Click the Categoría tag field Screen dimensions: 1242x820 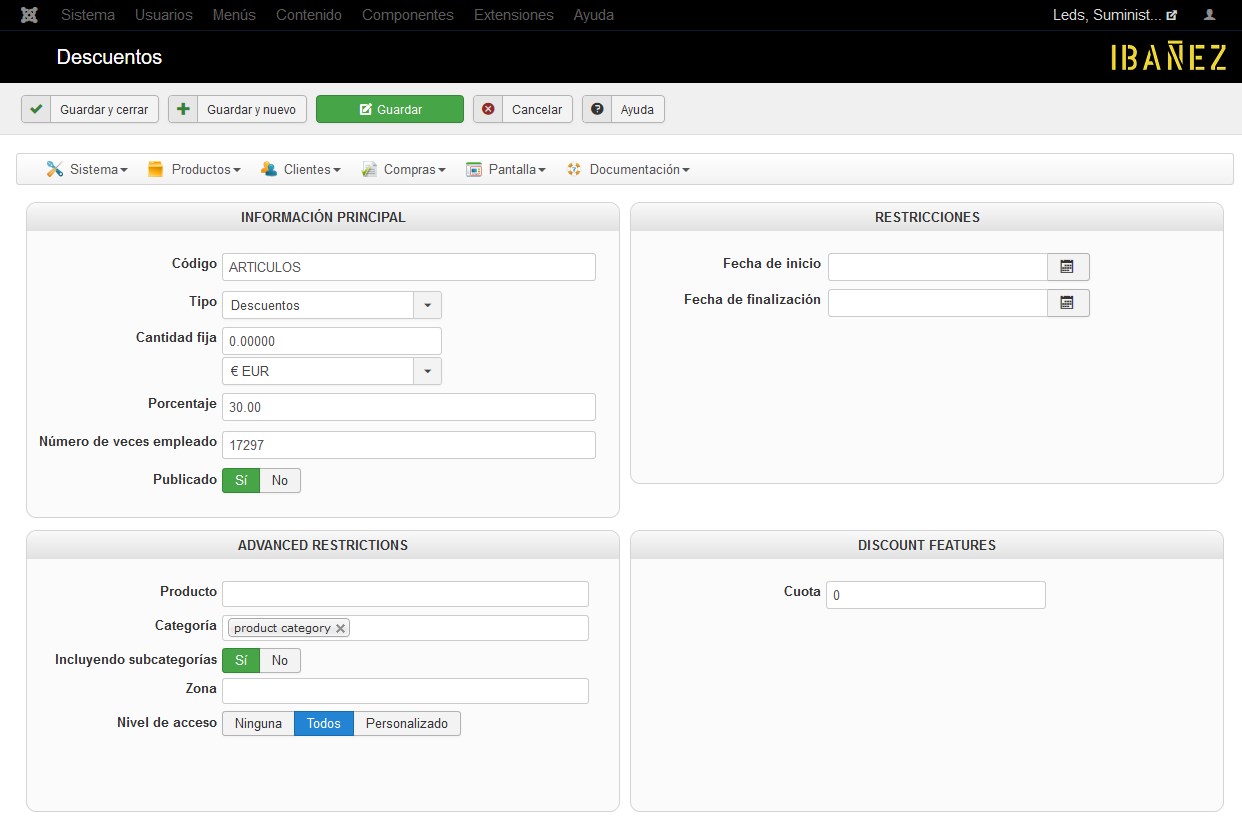405,628
